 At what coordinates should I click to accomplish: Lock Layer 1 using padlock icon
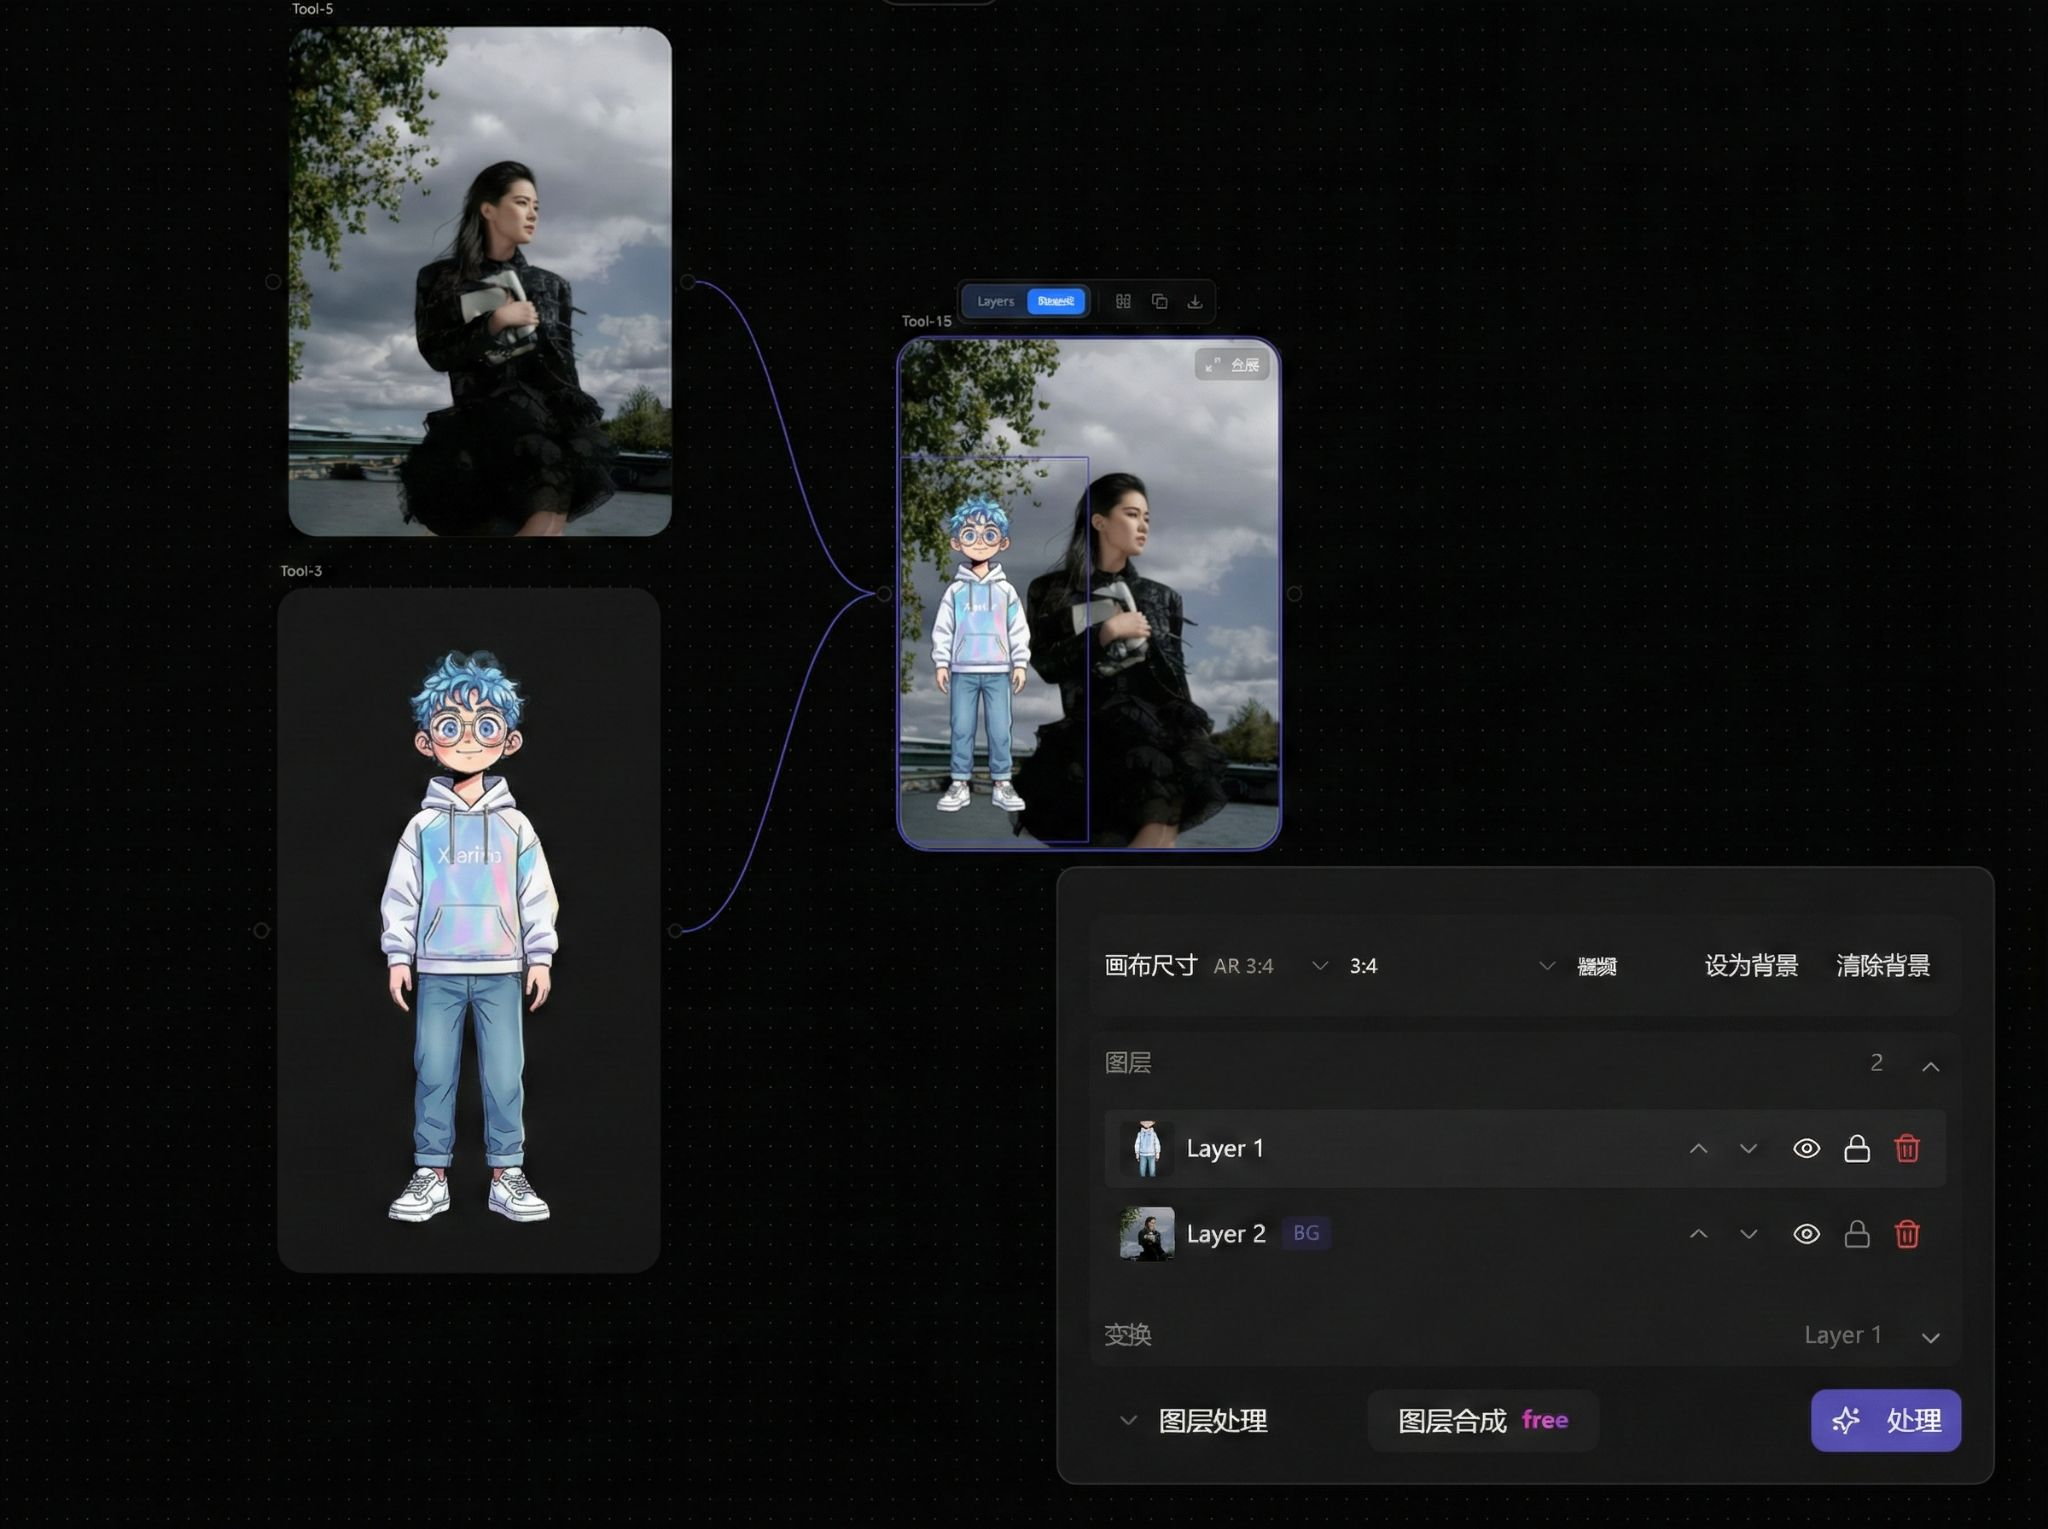[x=1856, y=1148]
